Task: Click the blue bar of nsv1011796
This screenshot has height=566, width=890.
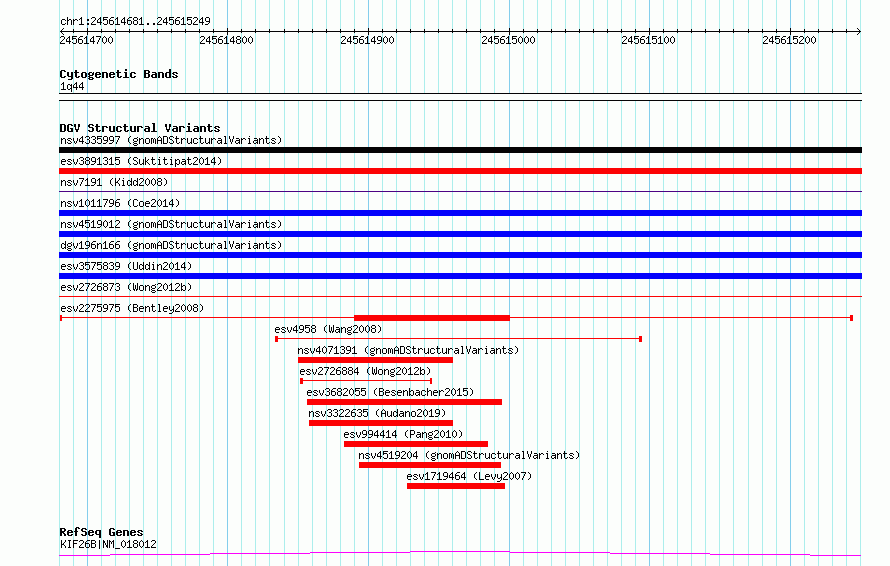Action: (460, 213)
